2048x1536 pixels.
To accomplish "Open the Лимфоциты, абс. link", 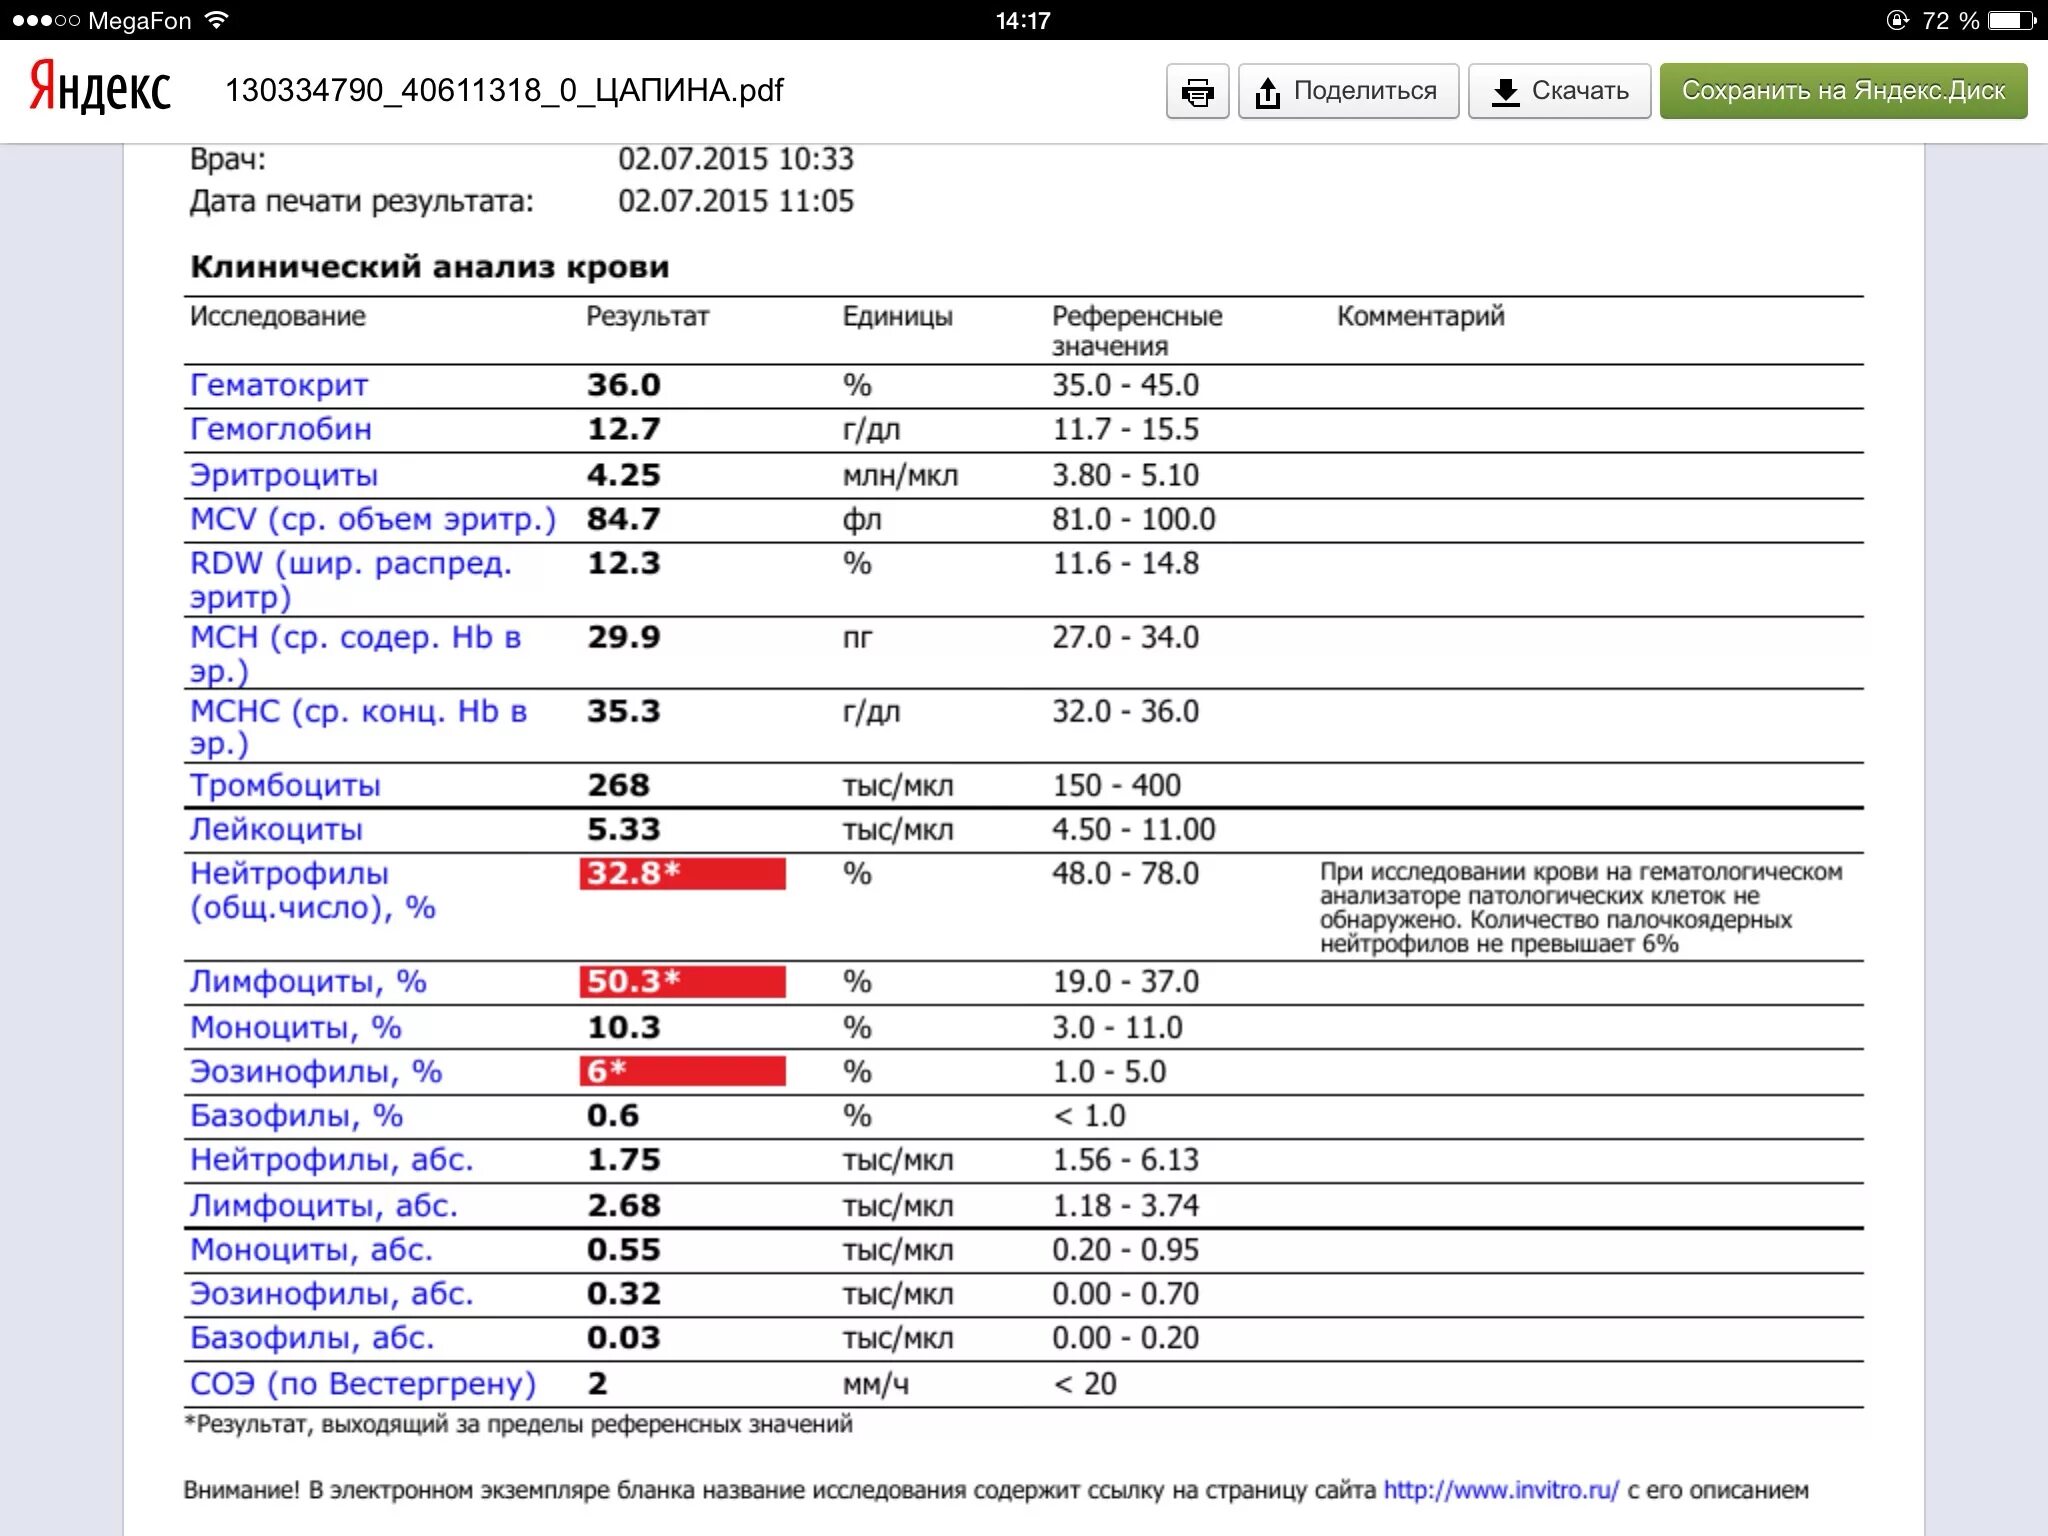I will point(323,1205).
